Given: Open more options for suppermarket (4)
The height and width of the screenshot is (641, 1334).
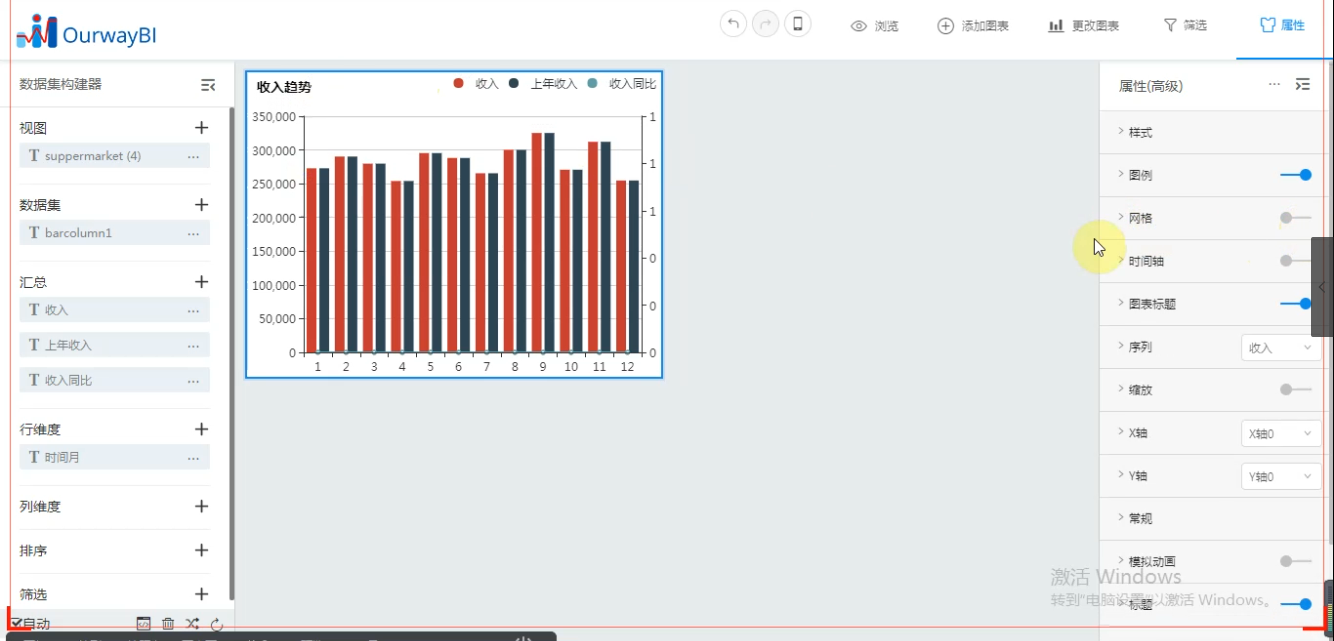Looking at the screenshot, I should [193, 156].
